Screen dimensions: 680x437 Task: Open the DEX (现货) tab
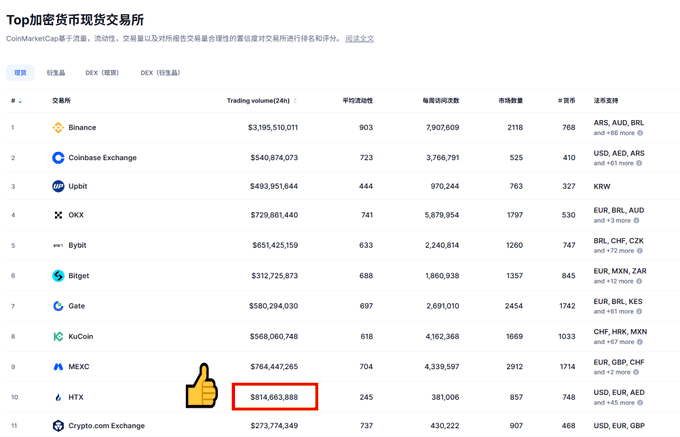[102, 73]
